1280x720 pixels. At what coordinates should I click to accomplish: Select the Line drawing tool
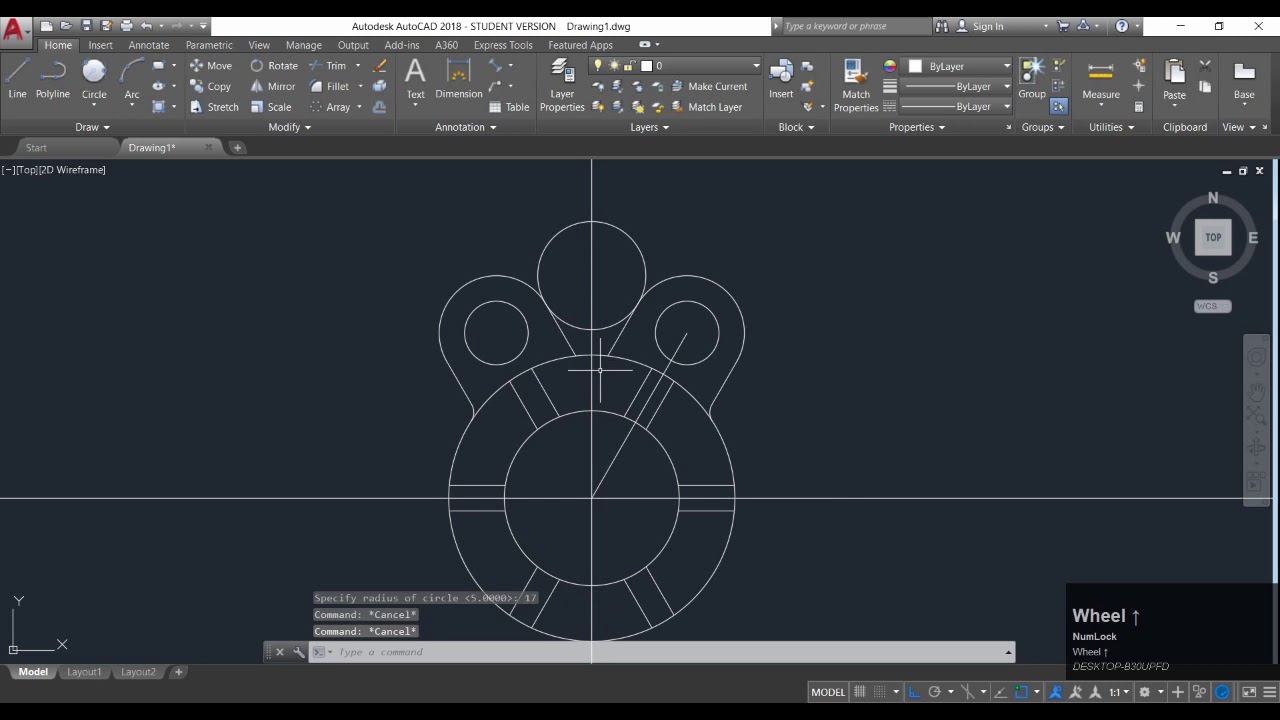17,80
